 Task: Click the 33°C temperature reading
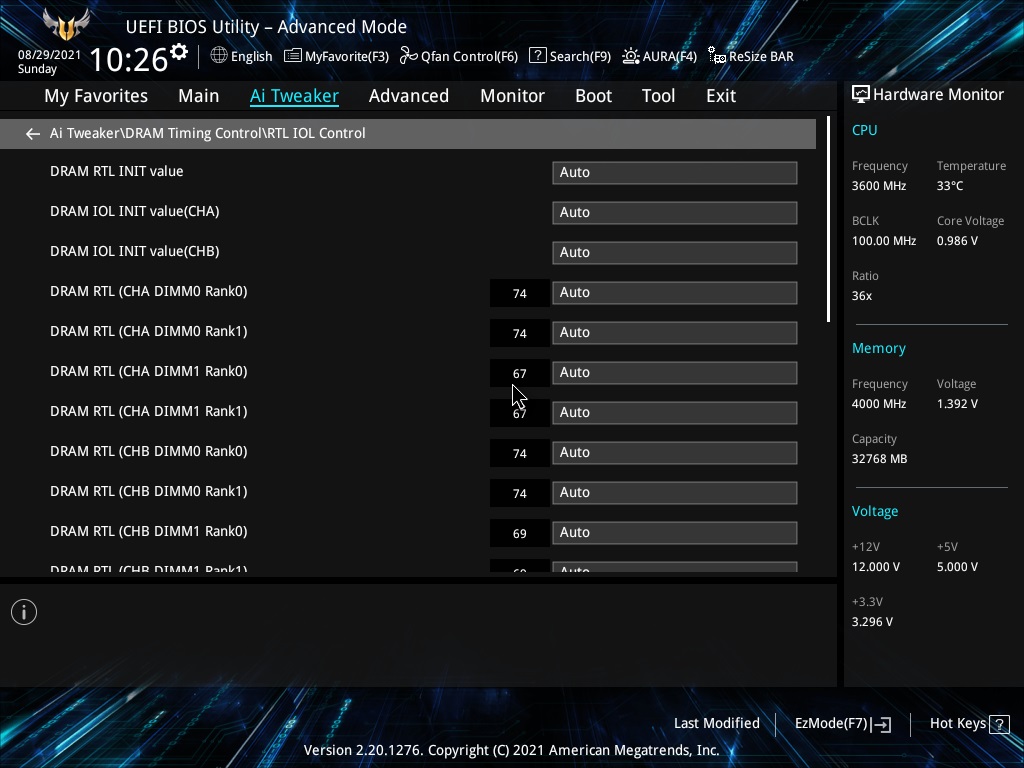pos(950,186)
